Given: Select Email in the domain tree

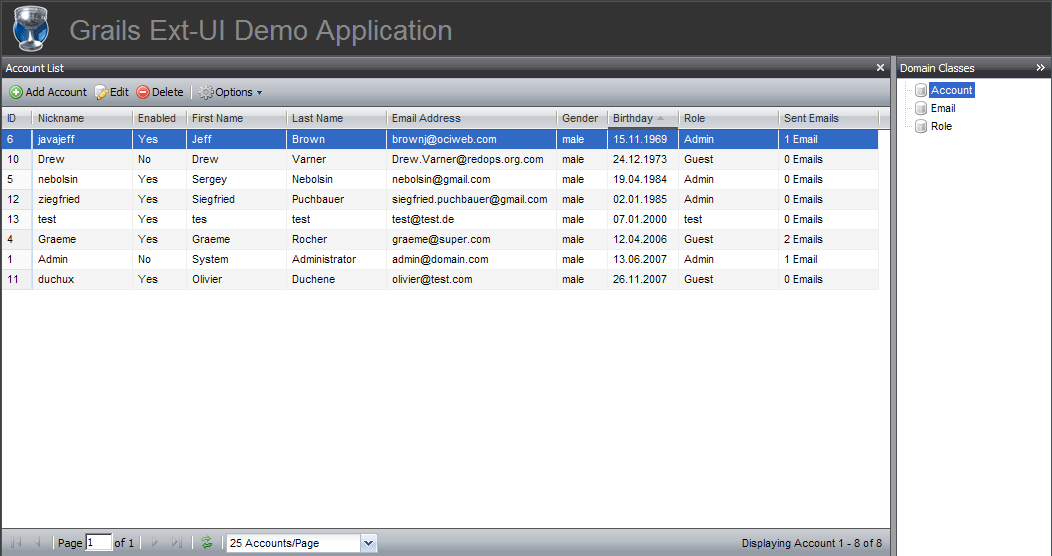Looking at the screenshot, I should (942, 108).
